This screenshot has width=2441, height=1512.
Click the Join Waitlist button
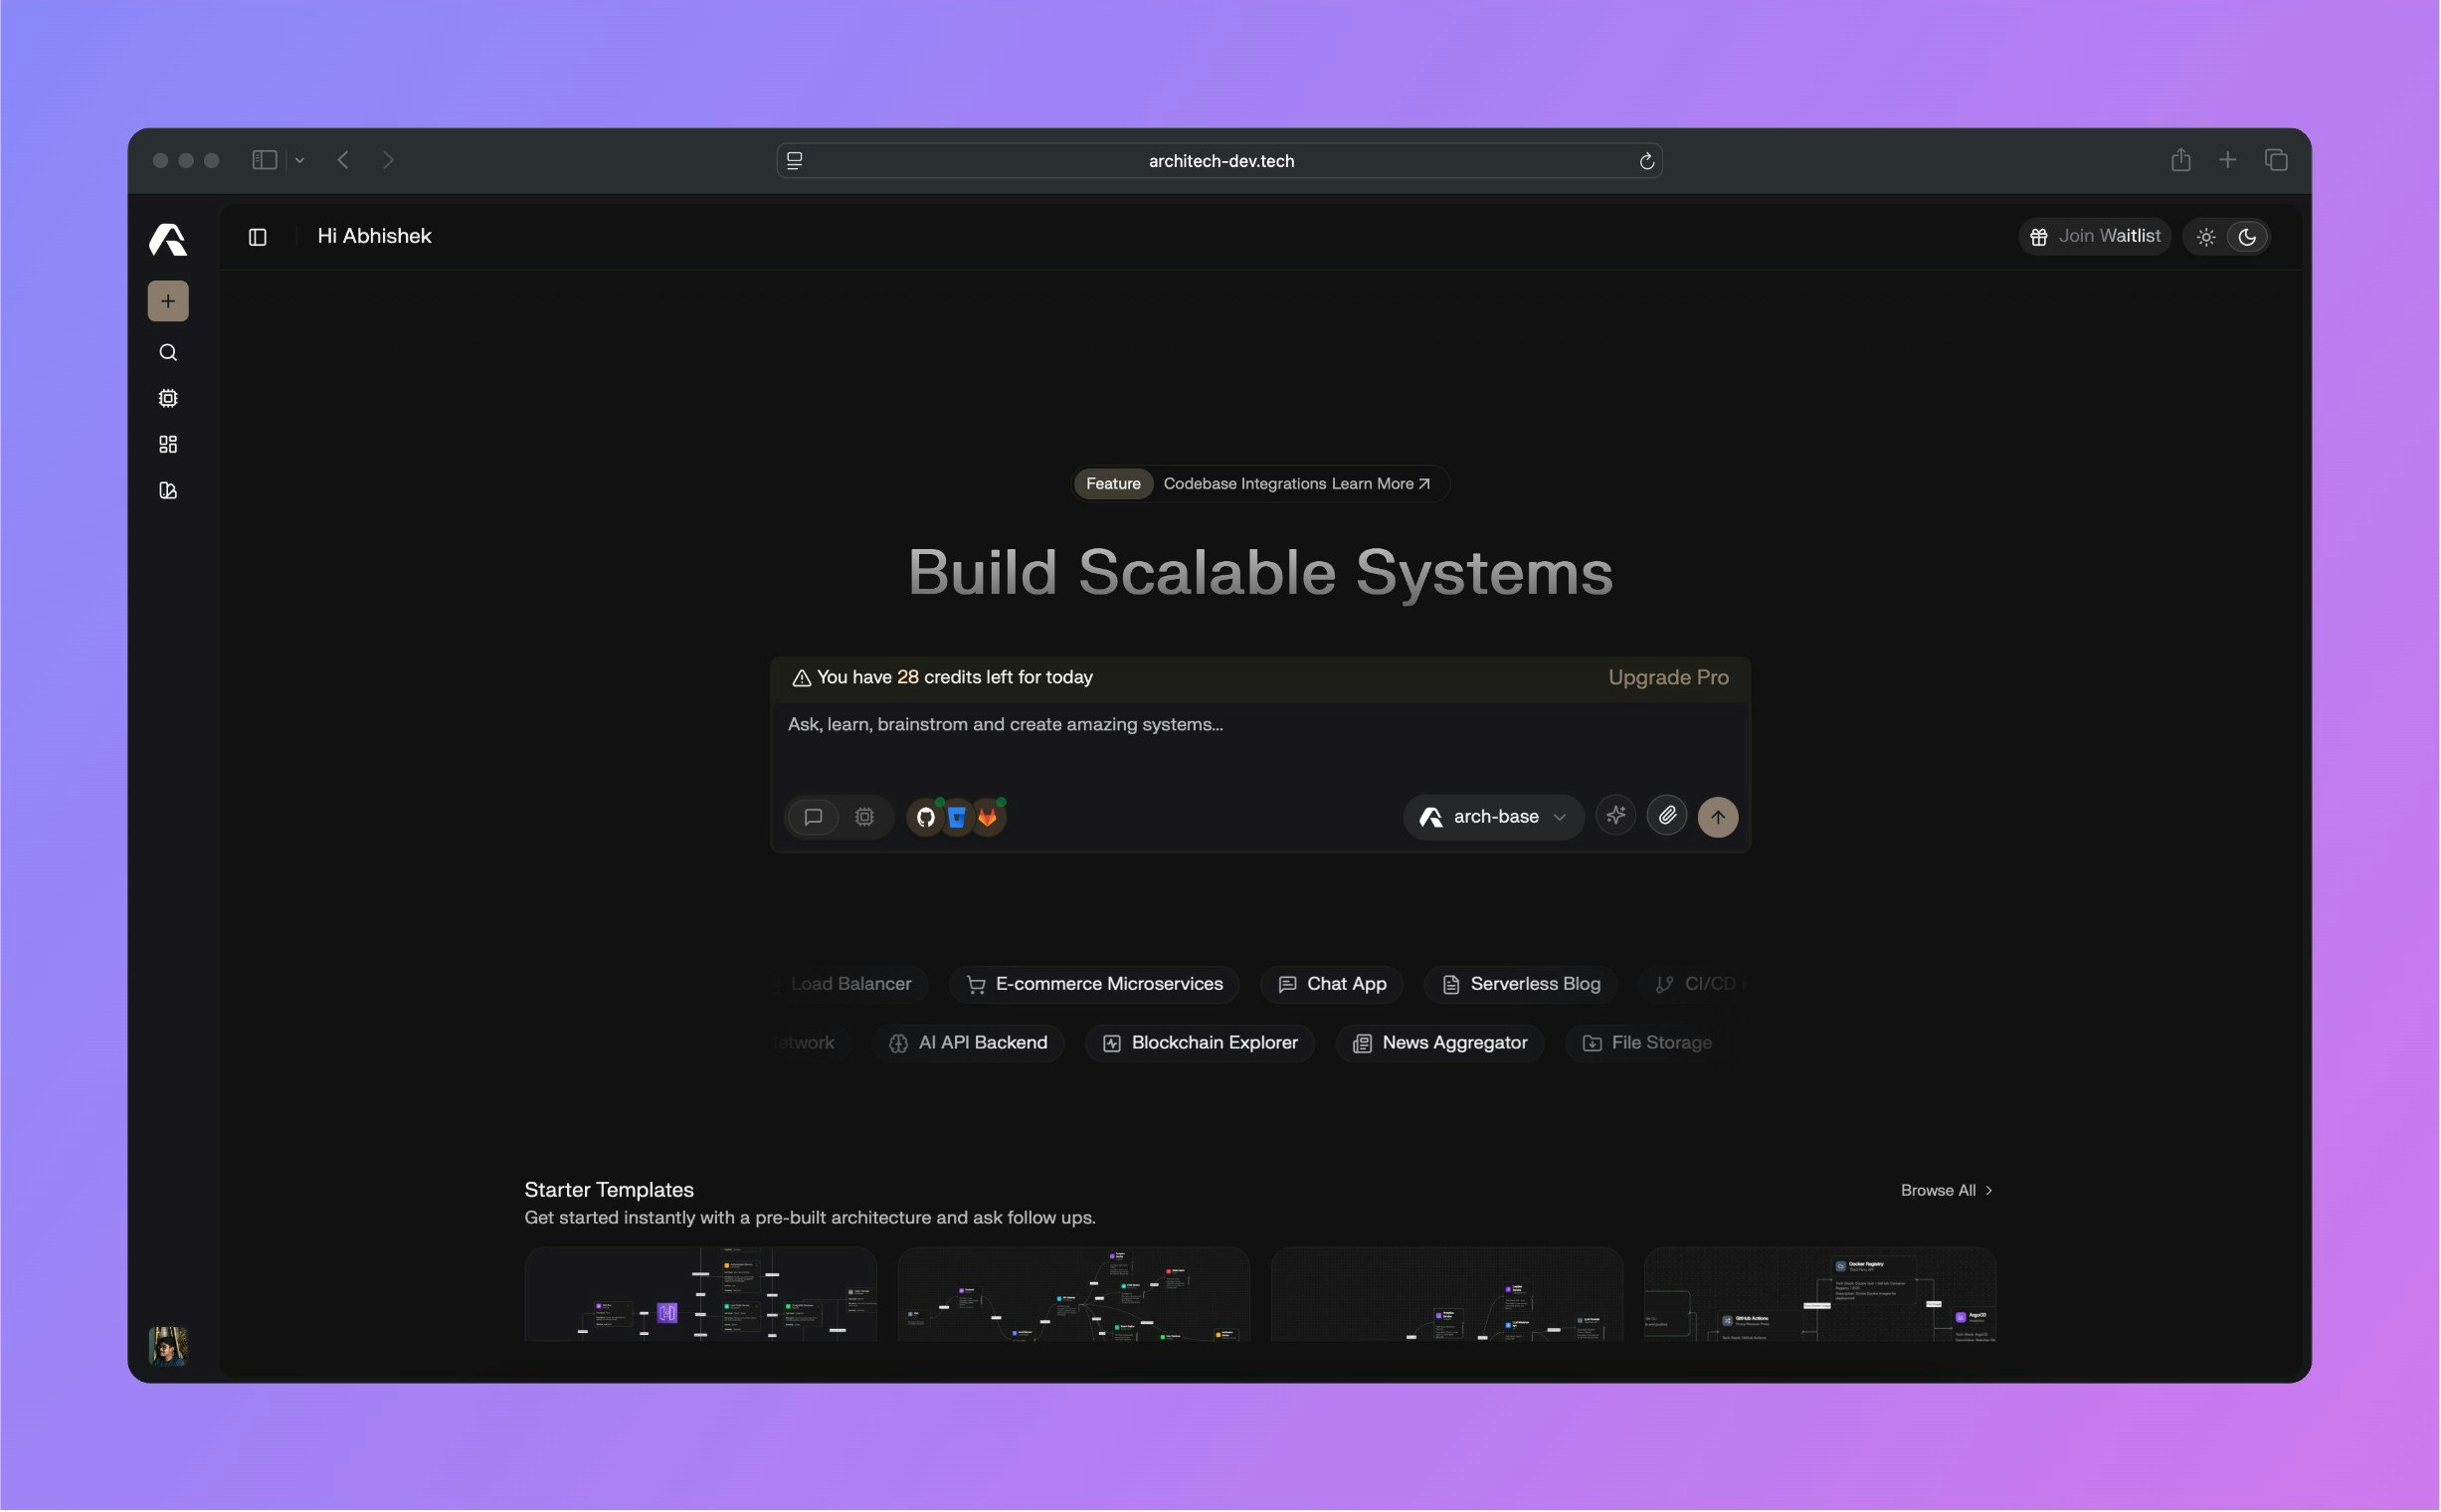[2095, 237]
